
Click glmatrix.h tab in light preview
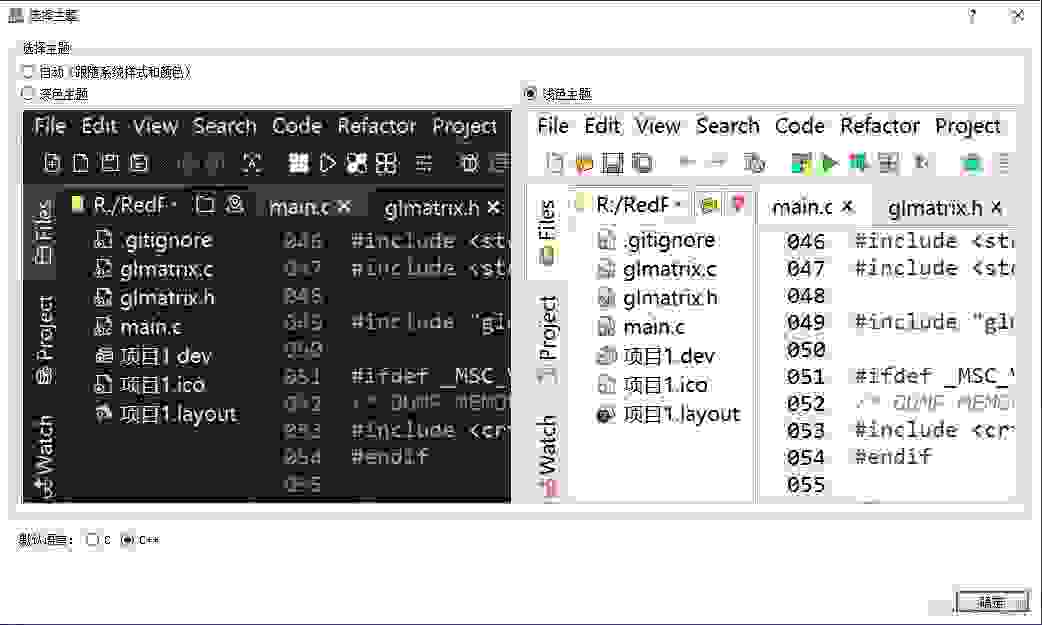coord(944,208)
